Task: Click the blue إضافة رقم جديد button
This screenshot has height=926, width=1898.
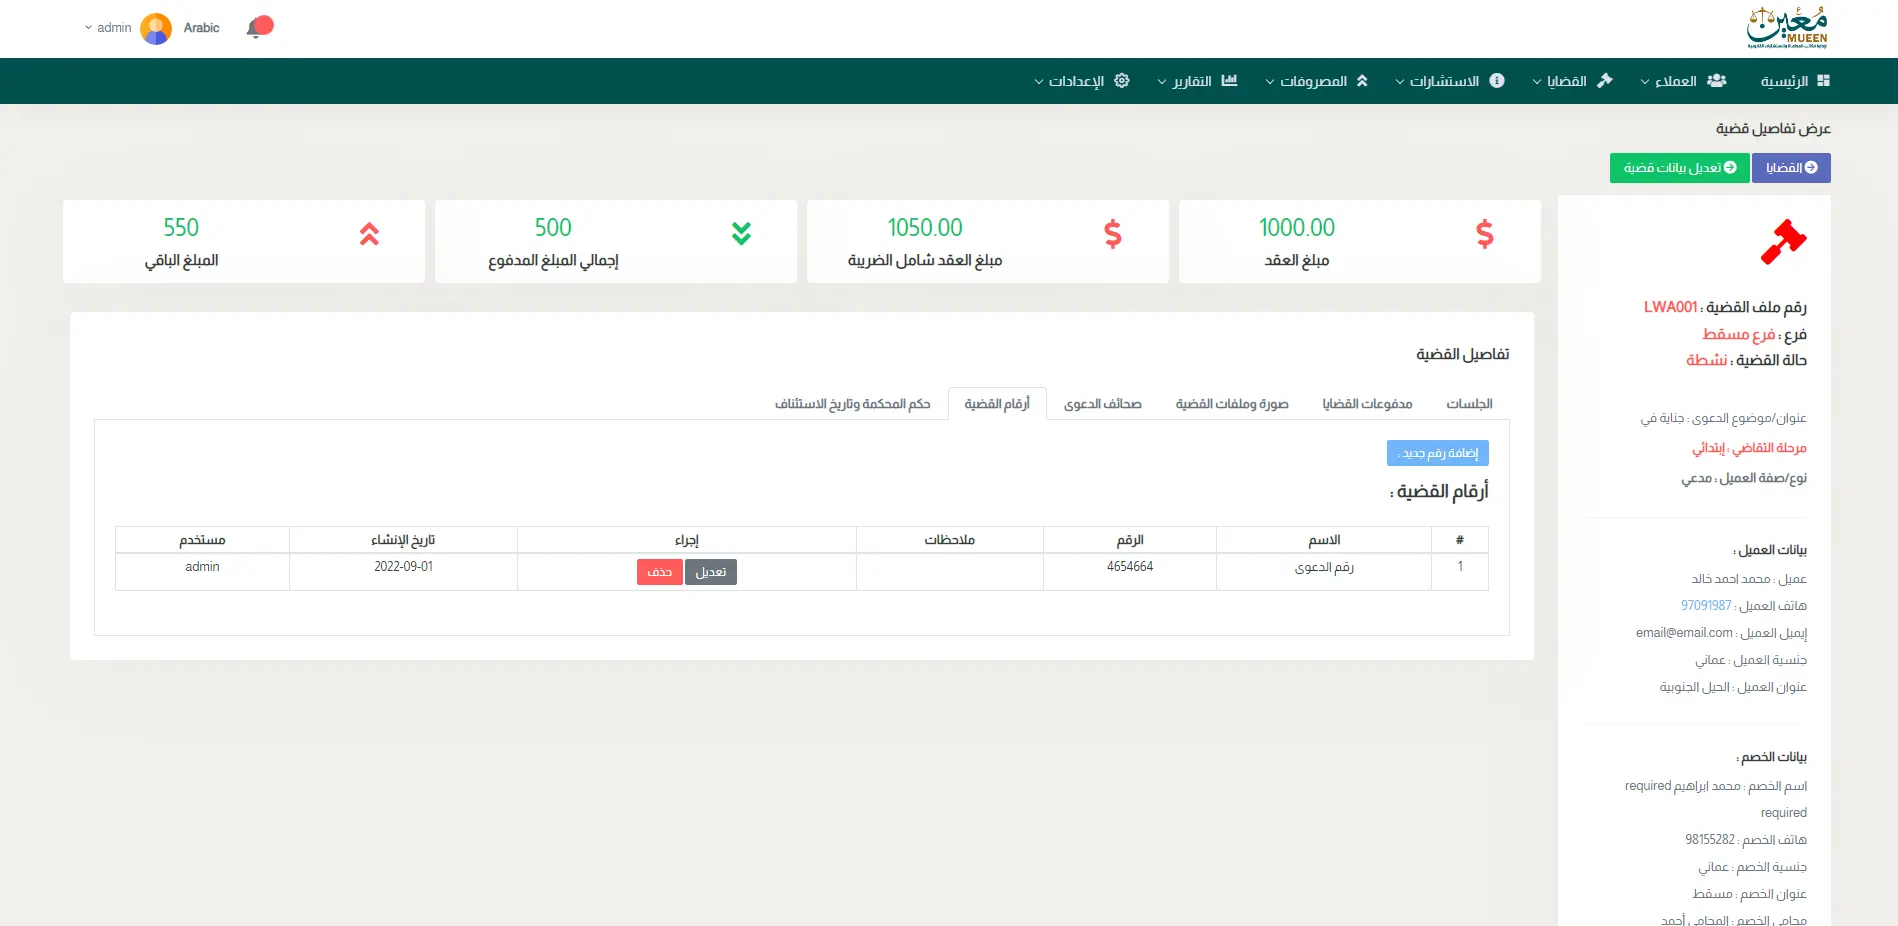Action: [x=1437, y=453]
